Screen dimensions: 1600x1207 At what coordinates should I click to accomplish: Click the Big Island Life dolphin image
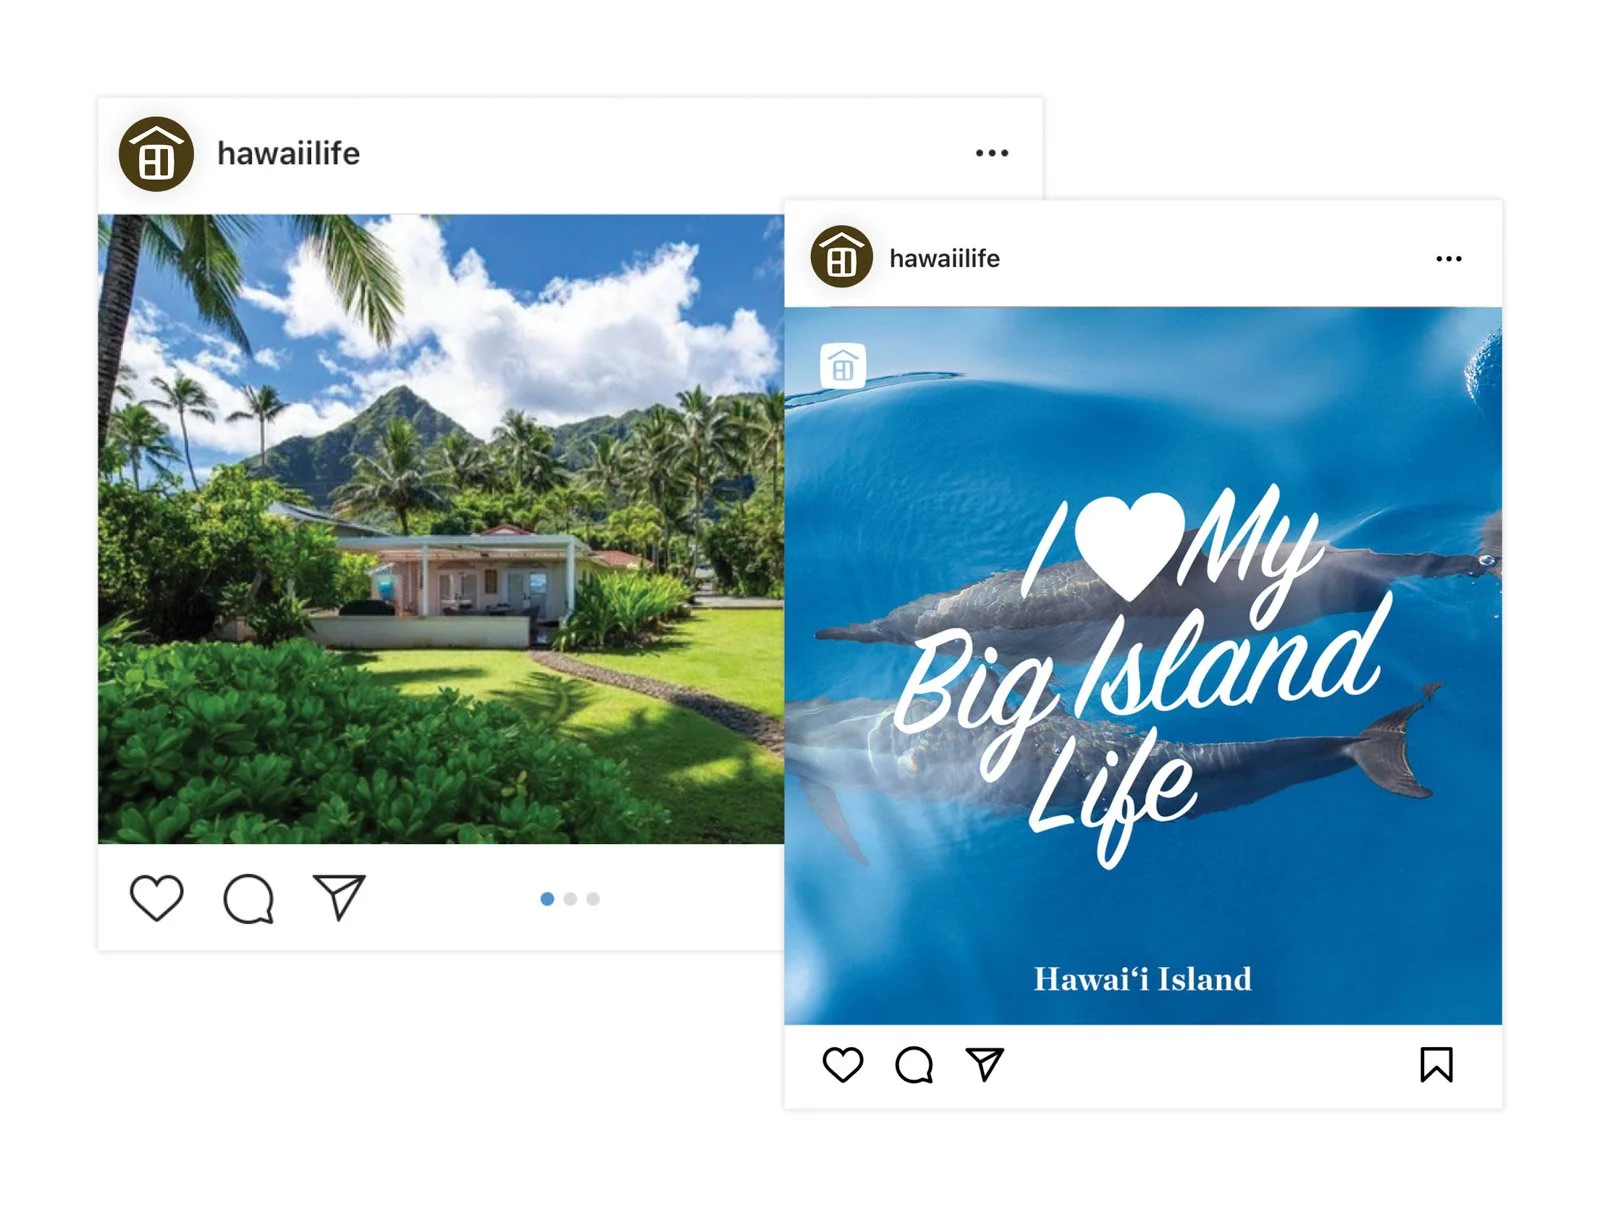coord(1143,666)
